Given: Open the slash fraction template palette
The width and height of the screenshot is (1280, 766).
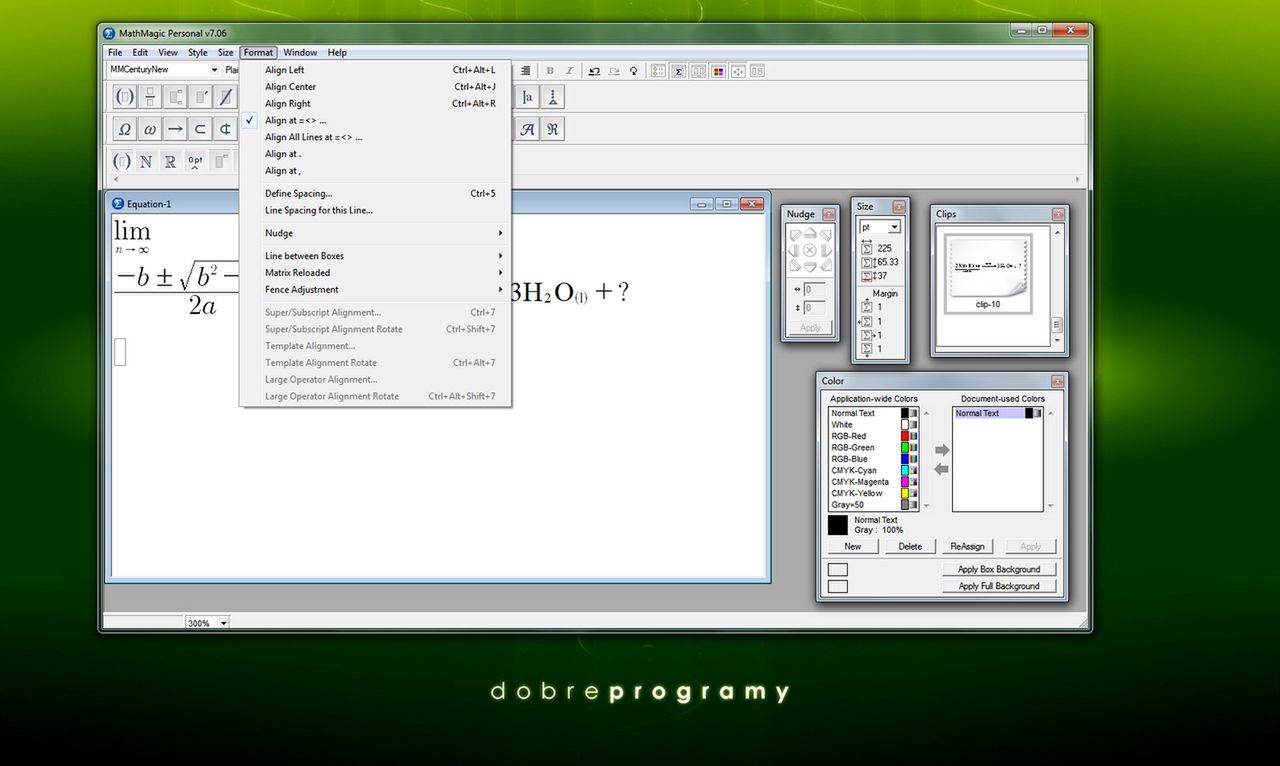Looking at the screenshot, I should [x=226, y=97].
